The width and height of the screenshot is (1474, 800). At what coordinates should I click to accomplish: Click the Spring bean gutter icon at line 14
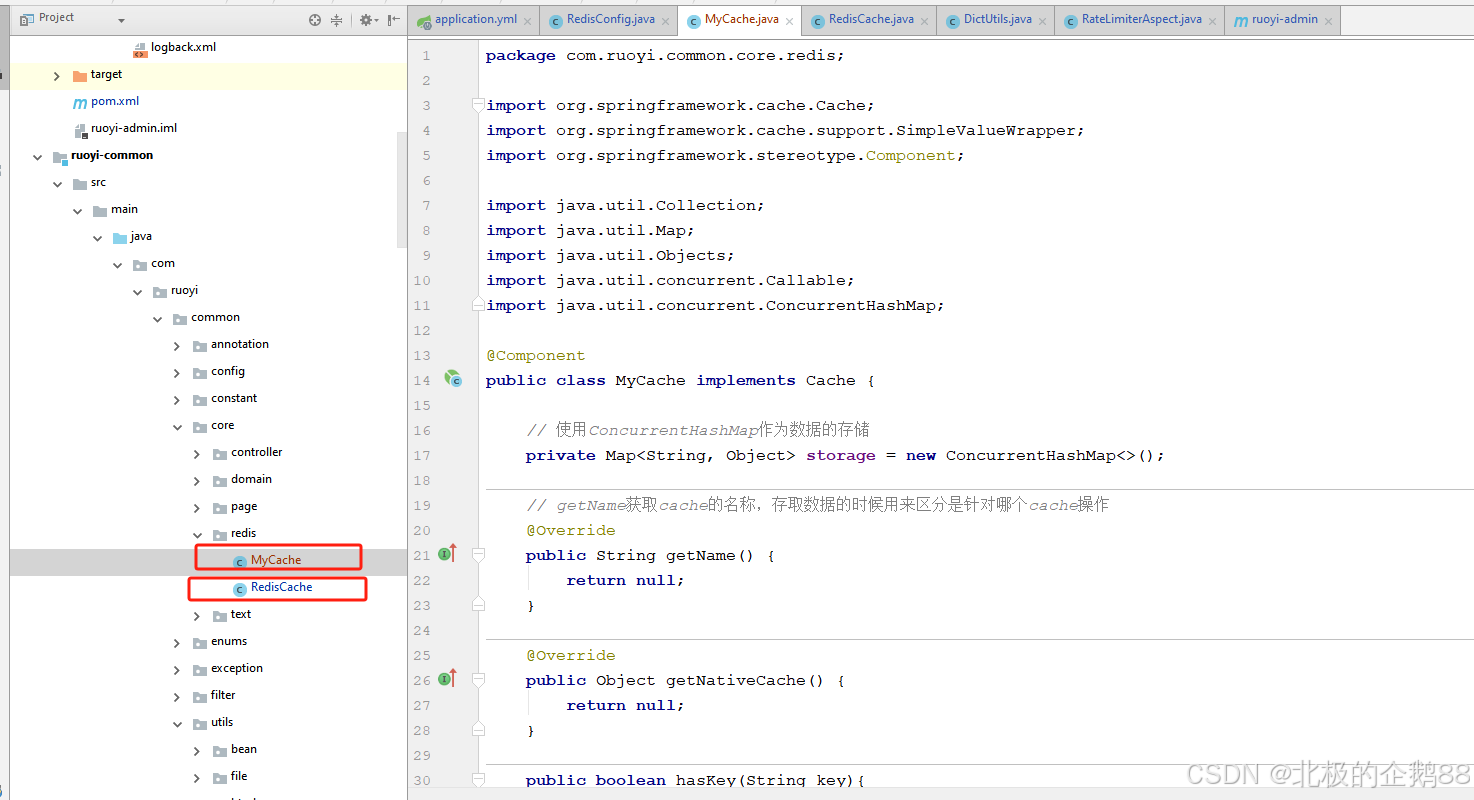coord(454,379)
